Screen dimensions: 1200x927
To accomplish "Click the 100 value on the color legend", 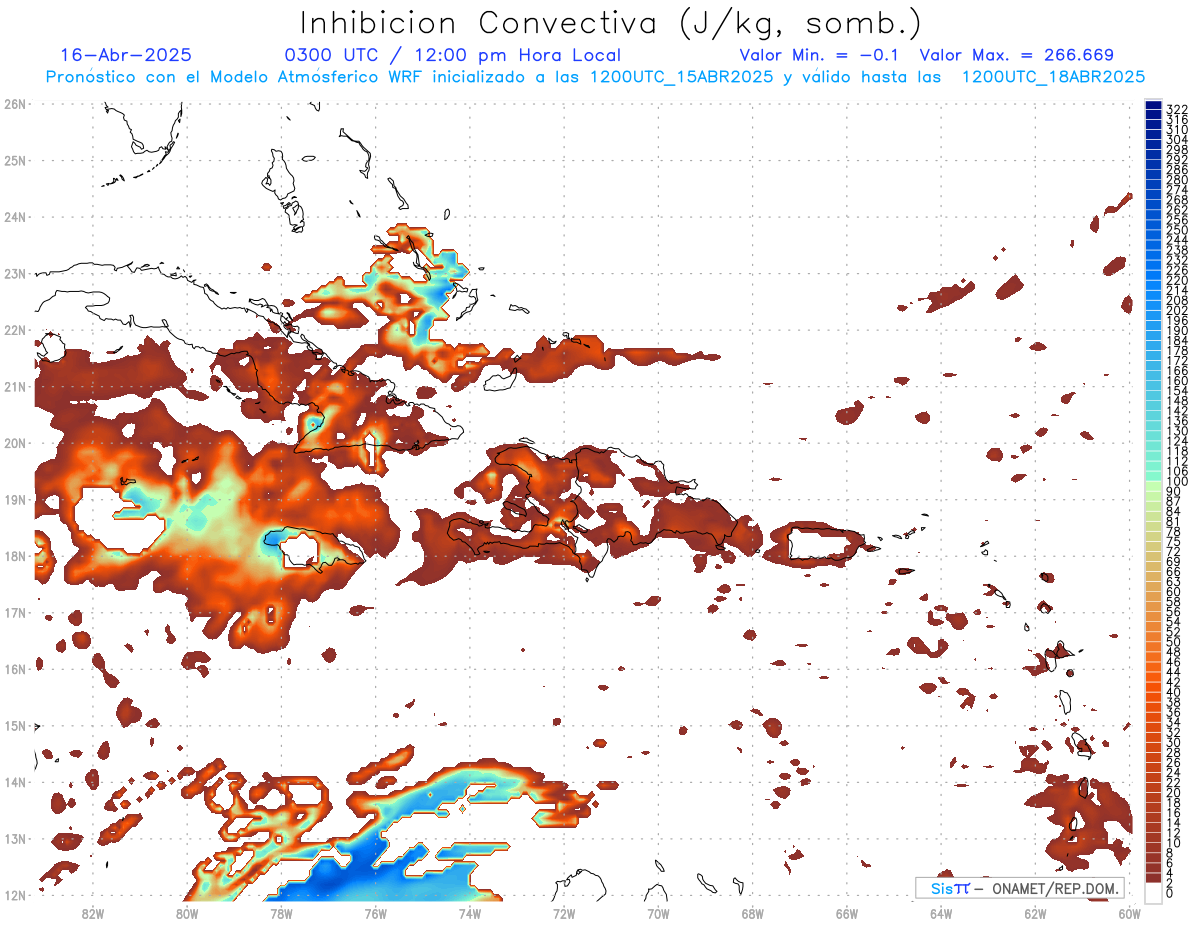I will (x=1177, y=482).
